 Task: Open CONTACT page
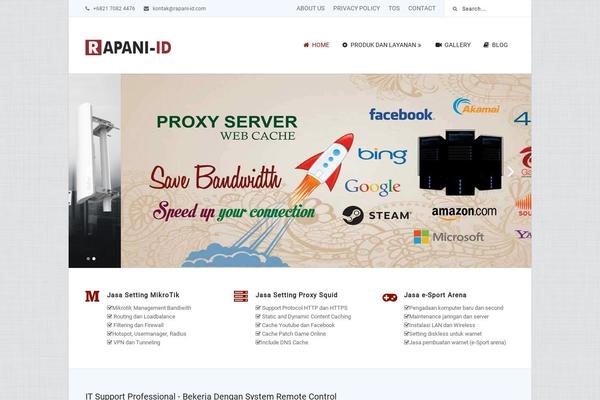[422, 8]
